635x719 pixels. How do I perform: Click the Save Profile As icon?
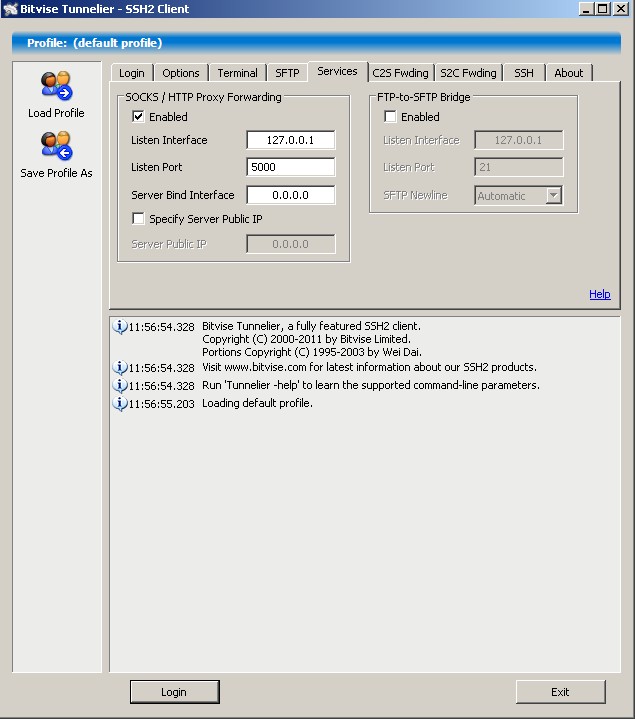[56, 146]
